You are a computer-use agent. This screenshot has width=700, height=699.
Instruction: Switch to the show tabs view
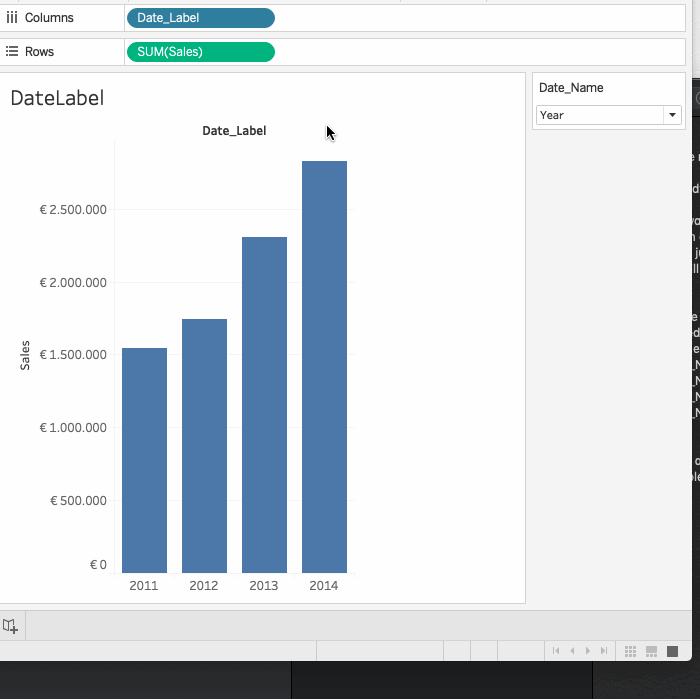coord(672,651)
